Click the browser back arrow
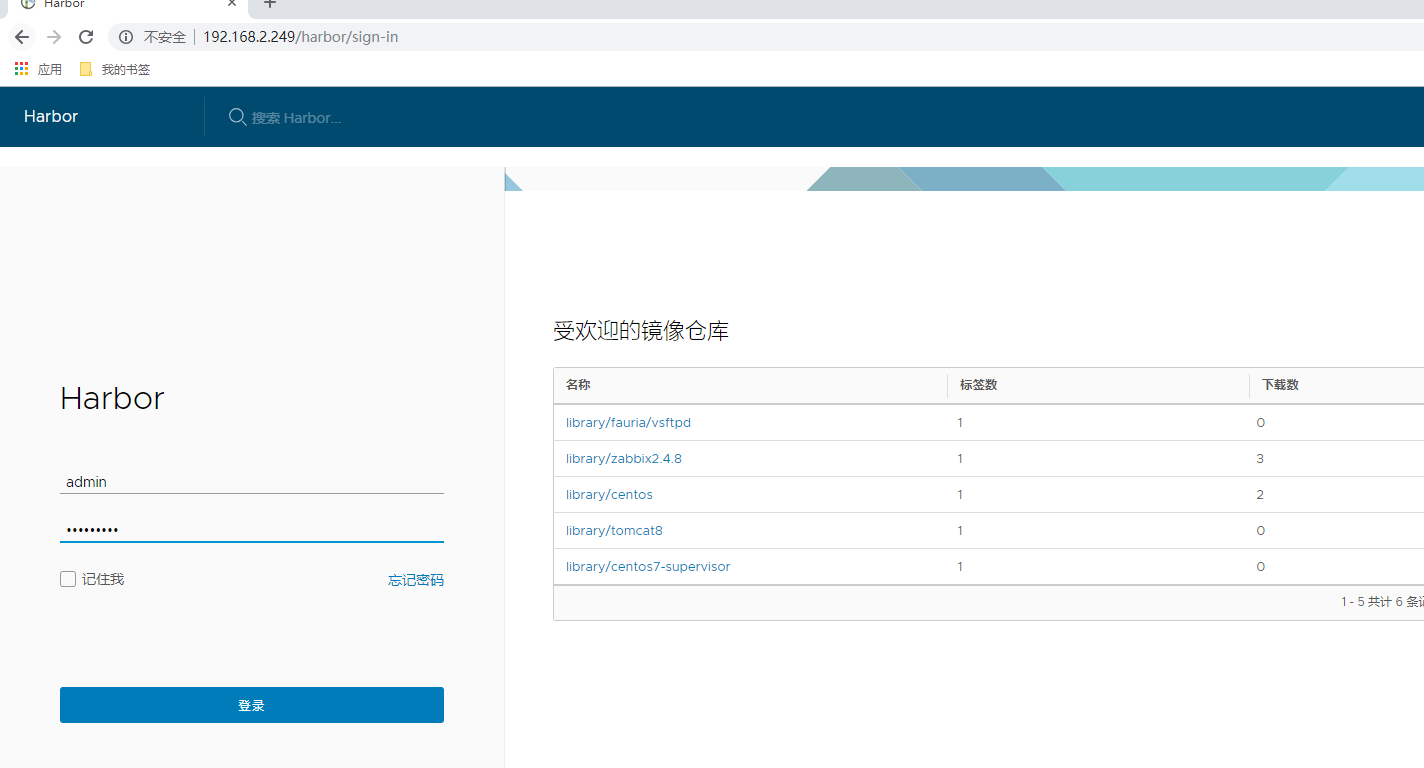Viewport: 1424px width, 768px height. click(22, 37)
